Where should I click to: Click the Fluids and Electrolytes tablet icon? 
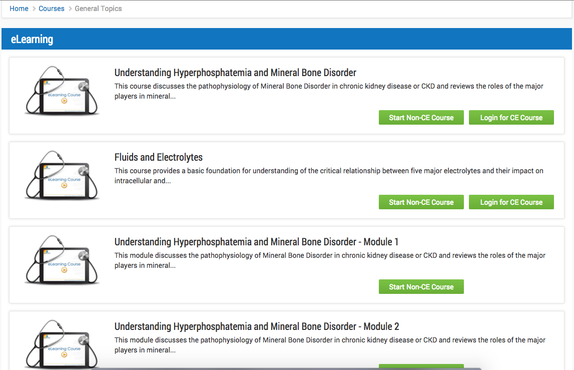coord(62,175)
